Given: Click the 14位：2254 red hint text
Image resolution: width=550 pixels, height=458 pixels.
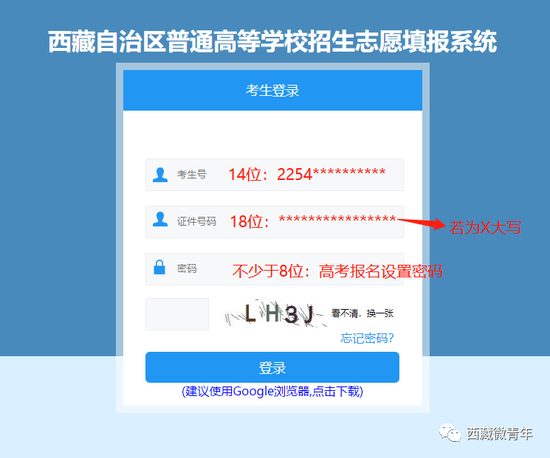Looking at the screenshot, I should [x=270, y=174].
